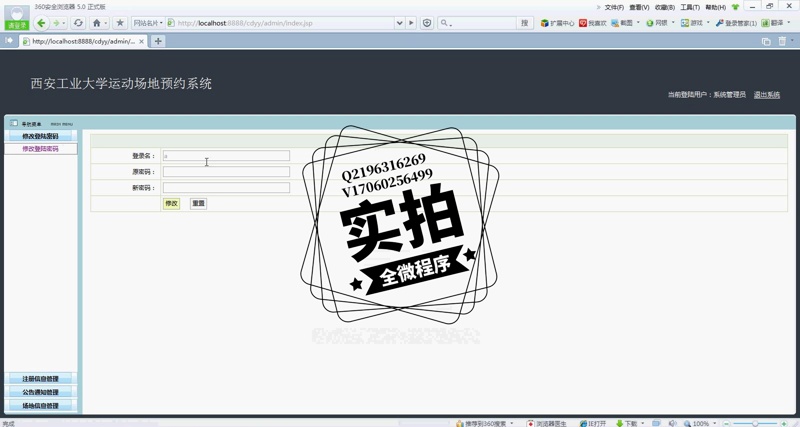Open the 收藏(B) menu
Screen dimensions: 800x427
pyautogui.click(x=665, y=7)
